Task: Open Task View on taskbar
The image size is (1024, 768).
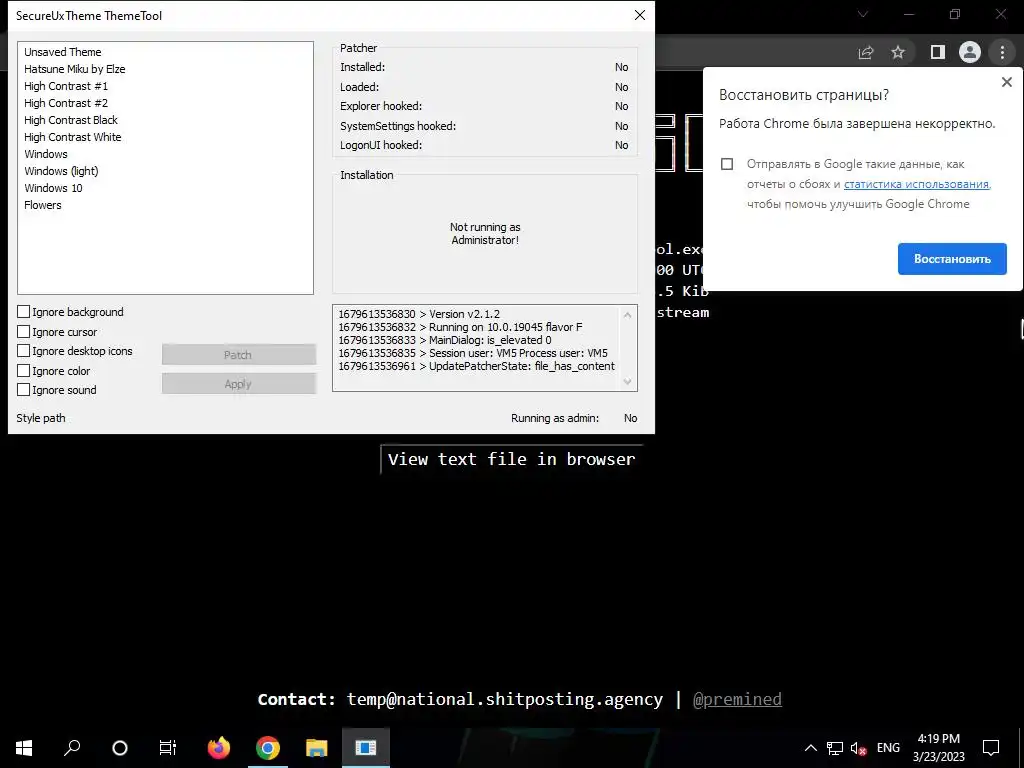Action: point(168,748)
